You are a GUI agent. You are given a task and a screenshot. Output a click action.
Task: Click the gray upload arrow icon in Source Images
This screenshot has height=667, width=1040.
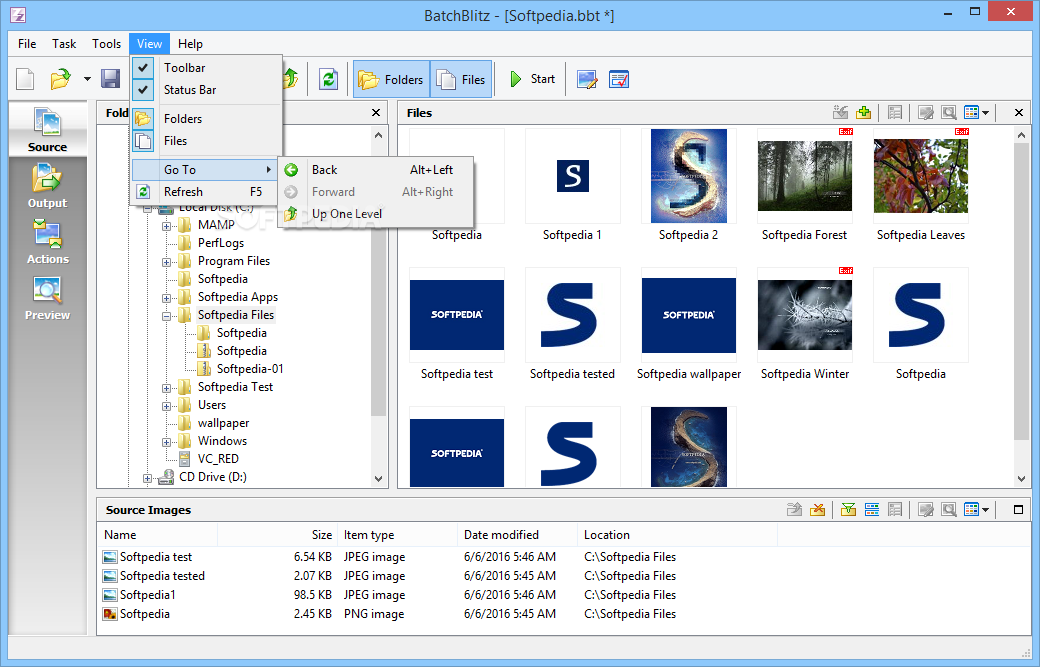795,510
